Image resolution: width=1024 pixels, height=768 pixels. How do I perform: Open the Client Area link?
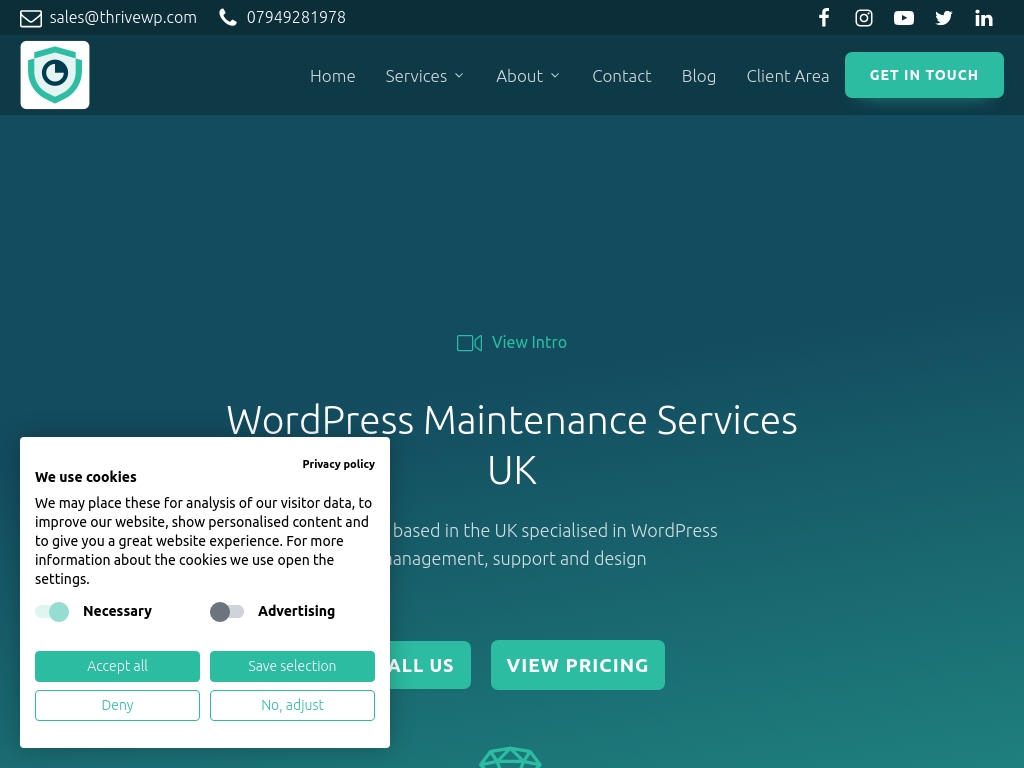[x=788, y=76]
